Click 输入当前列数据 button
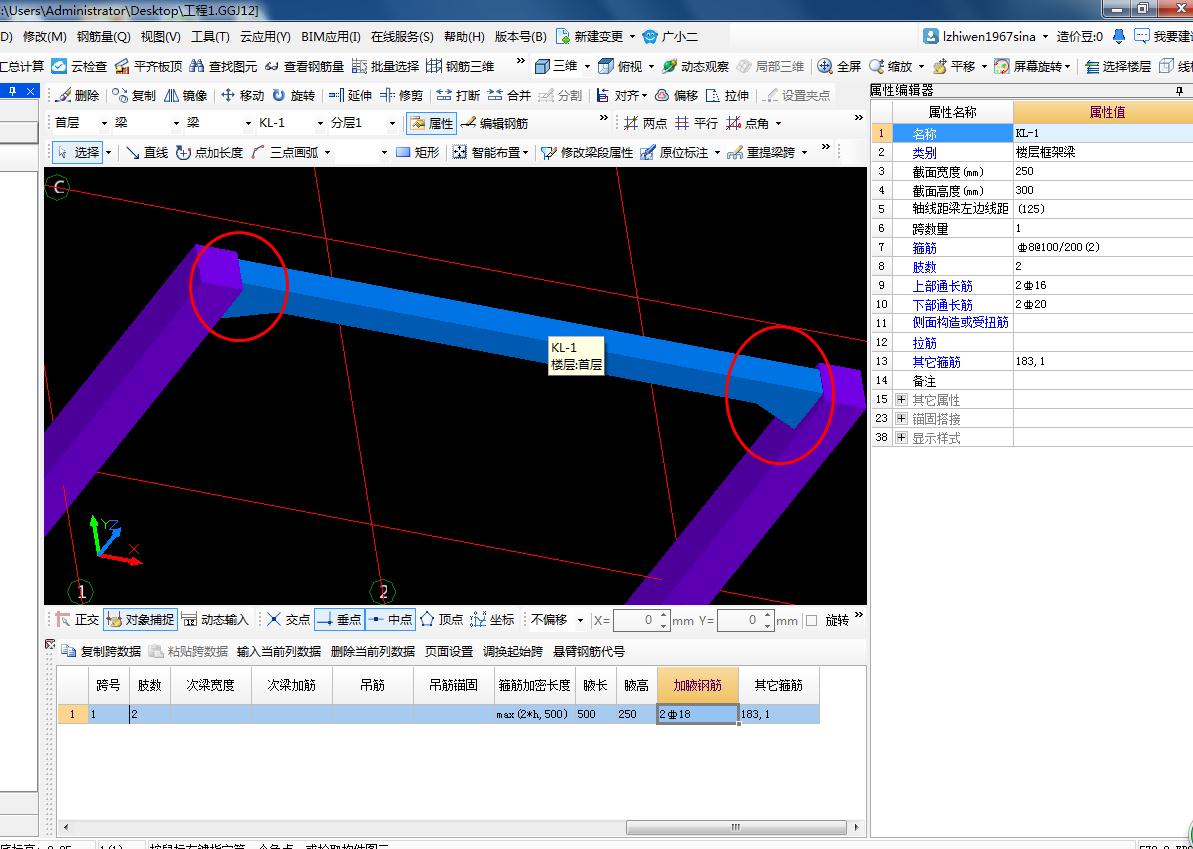1193x849 pixels. 278,652
